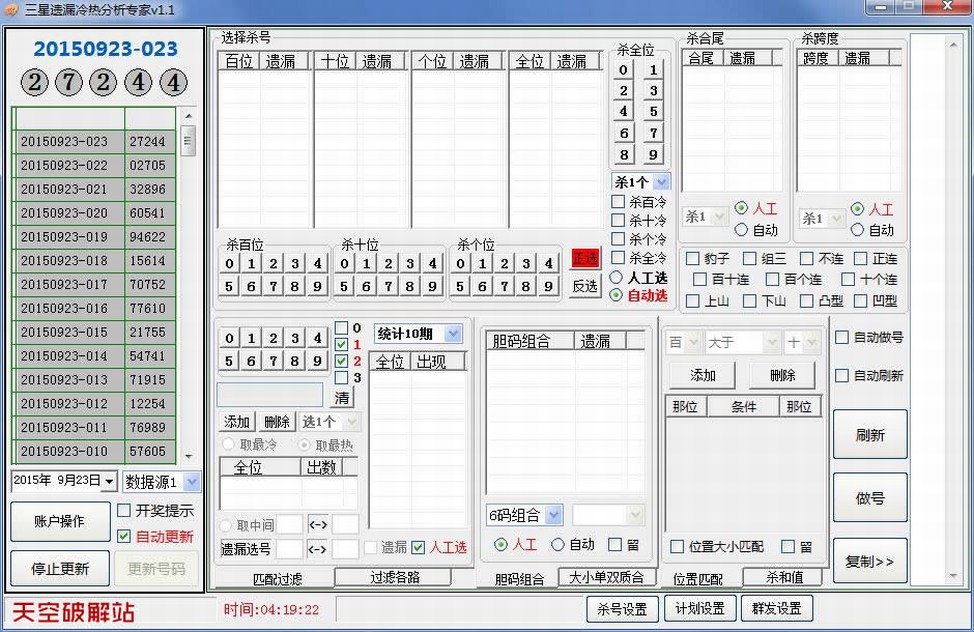The height and width of the screenshot is (632, 974).
Task: Enable the 杀百冷 checkbox
Action: pos(619,202)
